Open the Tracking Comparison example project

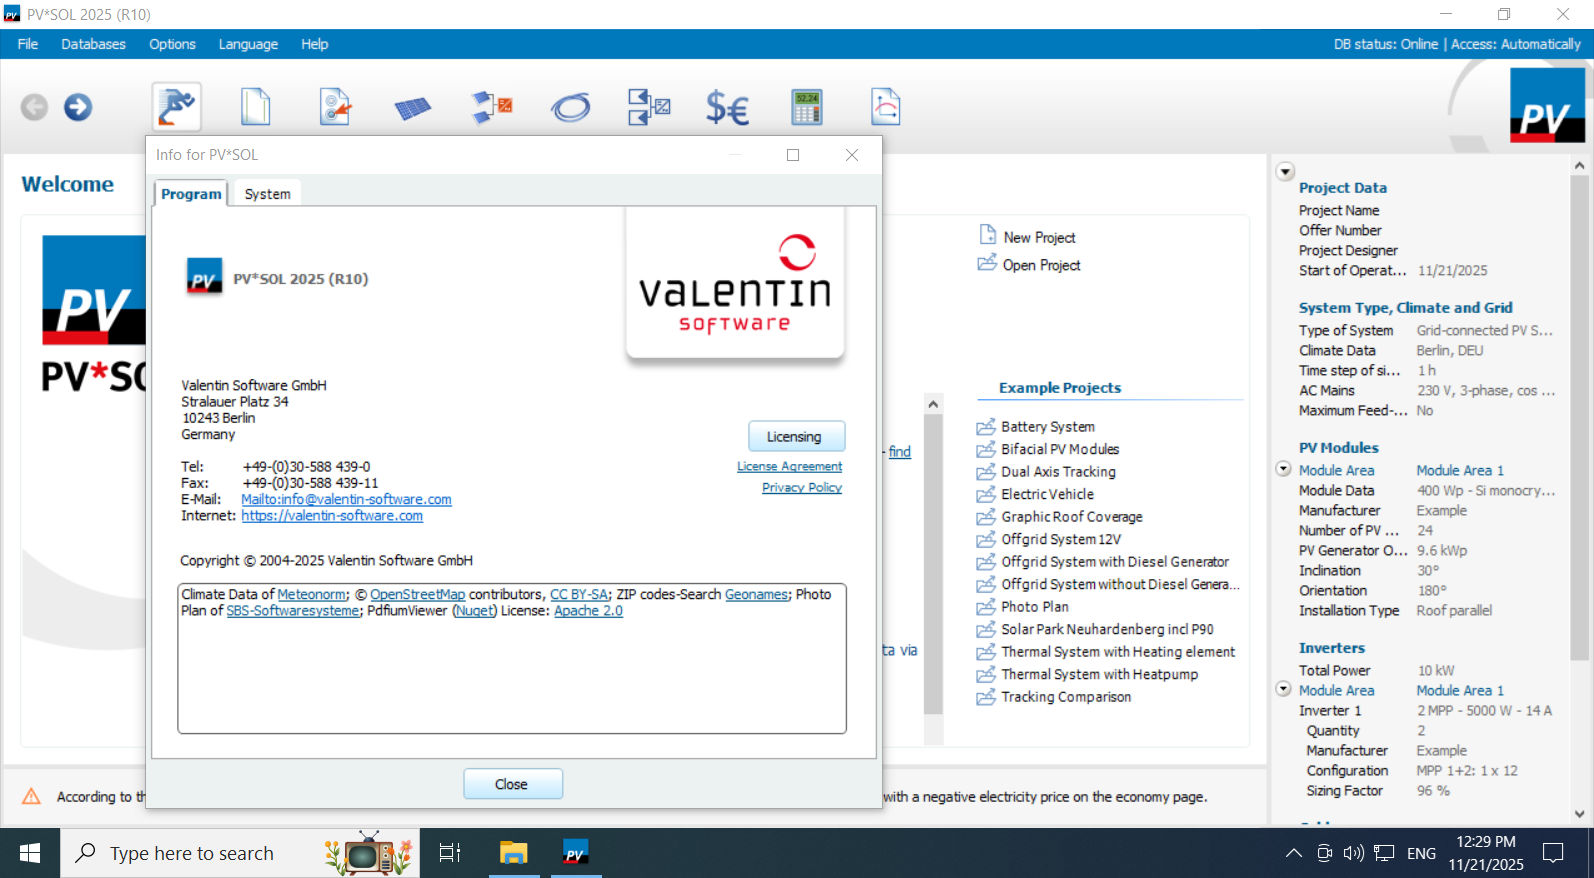[1054, 697]
